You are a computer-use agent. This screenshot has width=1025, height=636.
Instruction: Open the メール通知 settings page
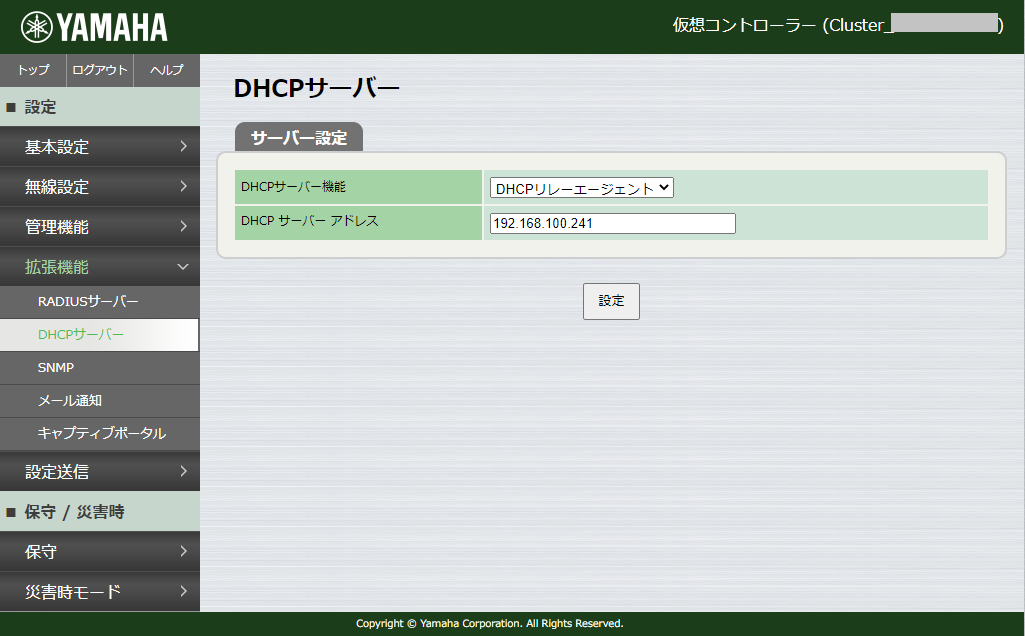coord(100,401)
